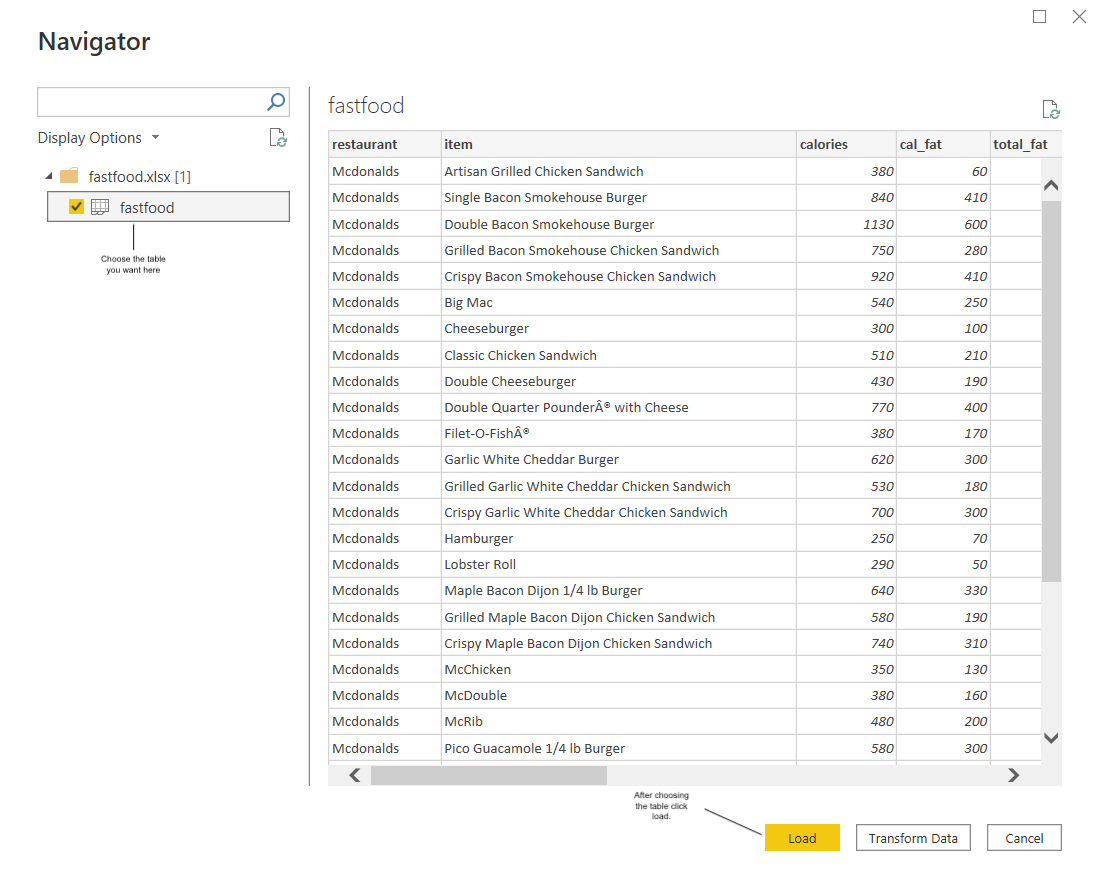Viewport: 1097px width, 872px height.
Task: Click the Grilled Garlic White Cheddar Chicken Sandwich cell
Action: point(618,486)
